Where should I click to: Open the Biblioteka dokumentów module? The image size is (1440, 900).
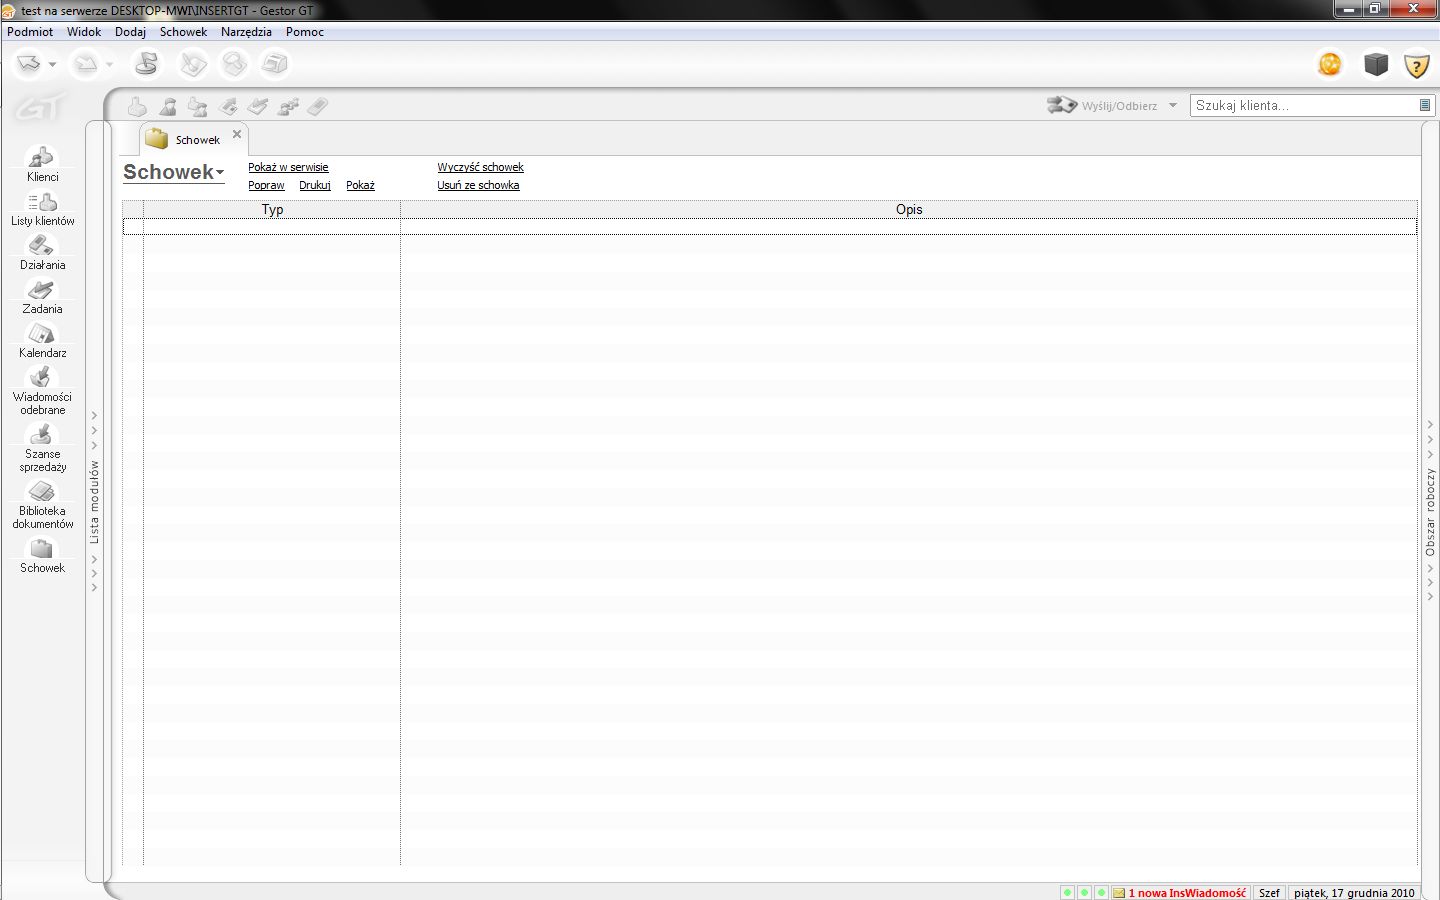click(x=42, y=505)
